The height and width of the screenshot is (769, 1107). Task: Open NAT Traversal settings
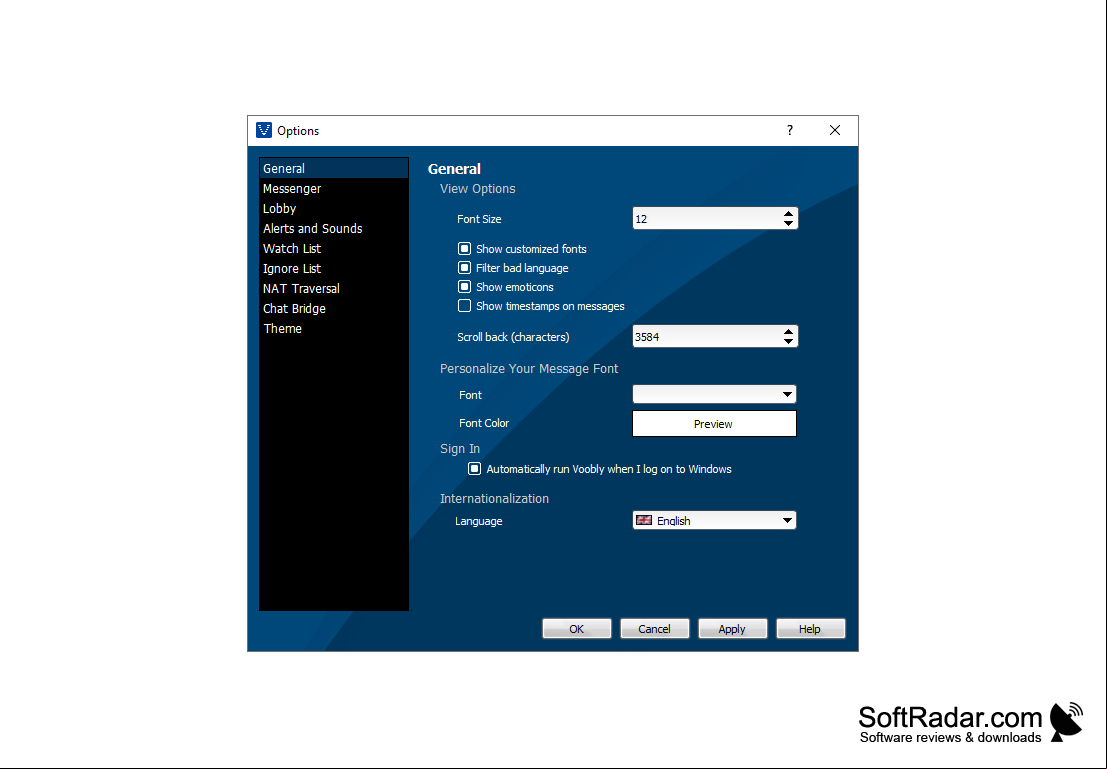point(333,288)
